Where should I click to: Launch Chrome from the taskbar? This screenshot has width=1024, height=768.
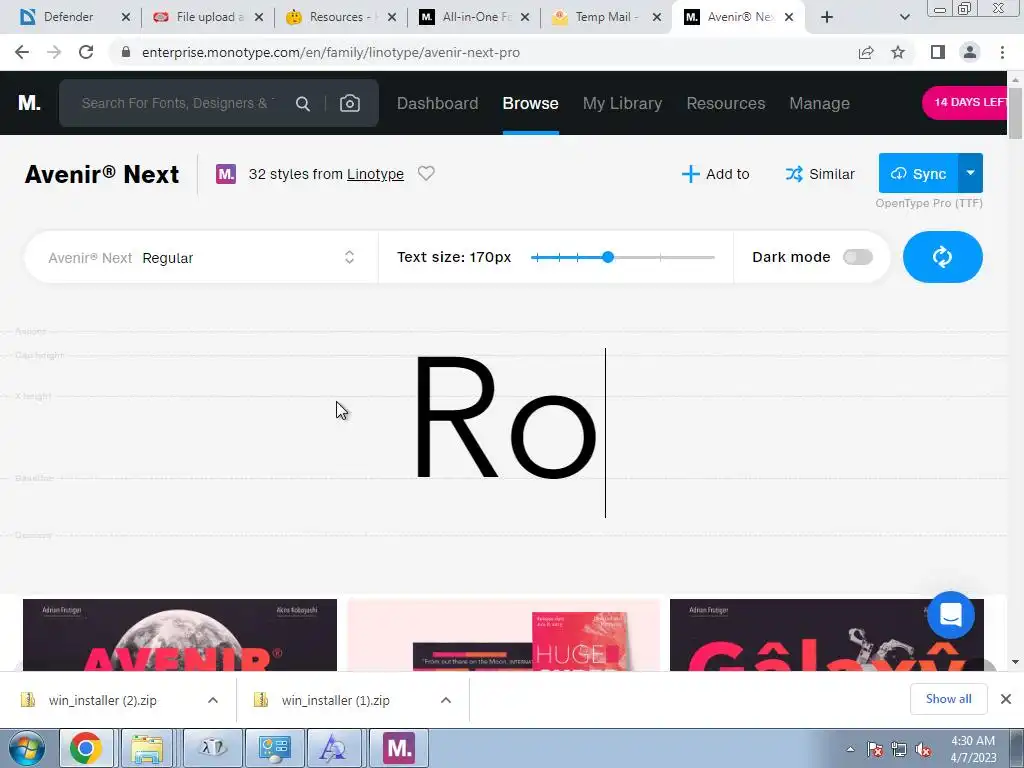[x=86, y=748]
